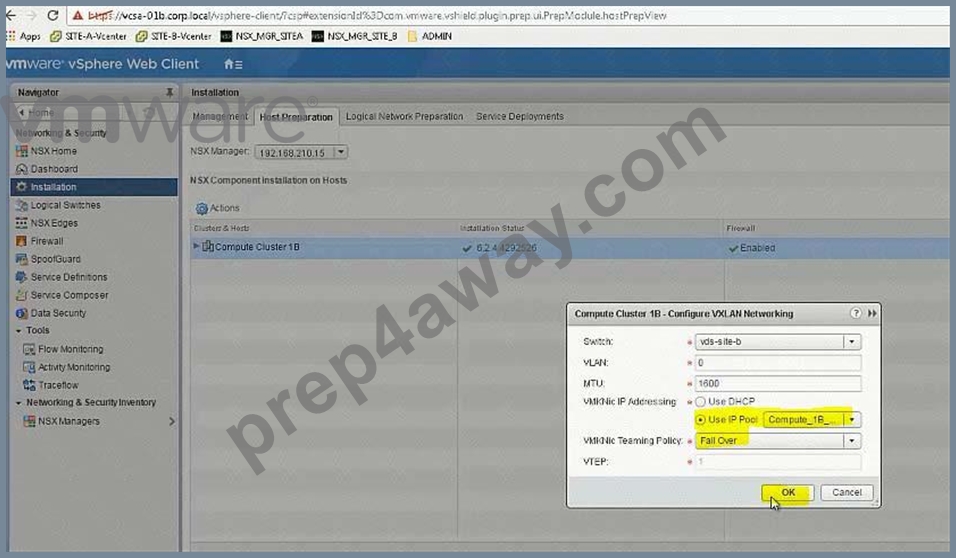Open Firewall in navigator
956x558 pixels.
pyautogui.click(x=39, y=241)
